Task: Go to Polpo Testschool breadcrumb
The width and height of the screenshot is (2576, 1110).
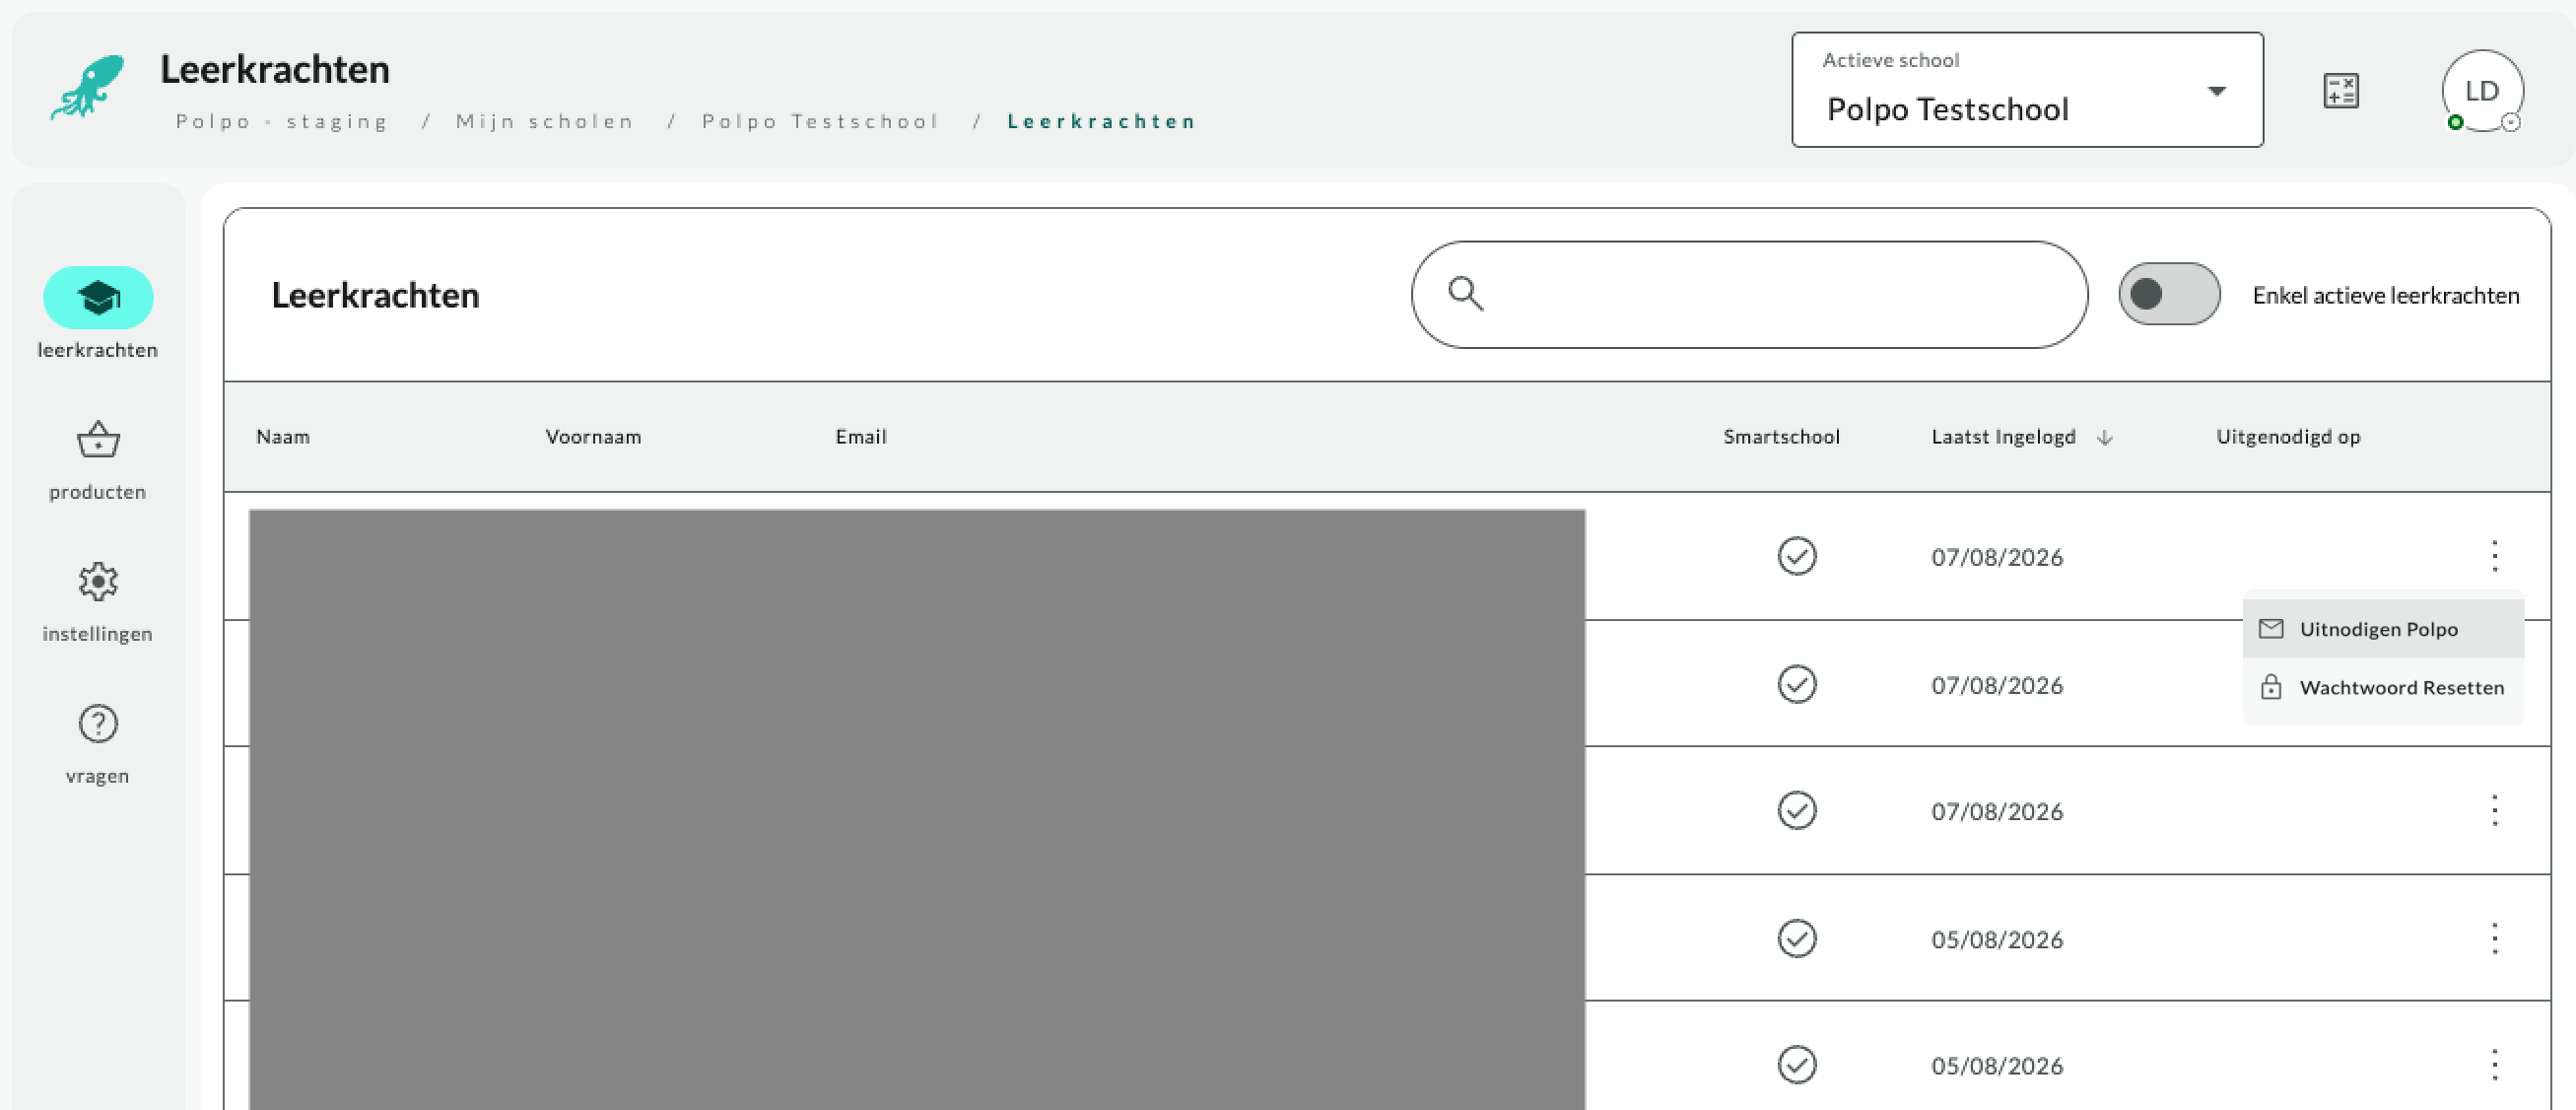Action: pos(820,121)
